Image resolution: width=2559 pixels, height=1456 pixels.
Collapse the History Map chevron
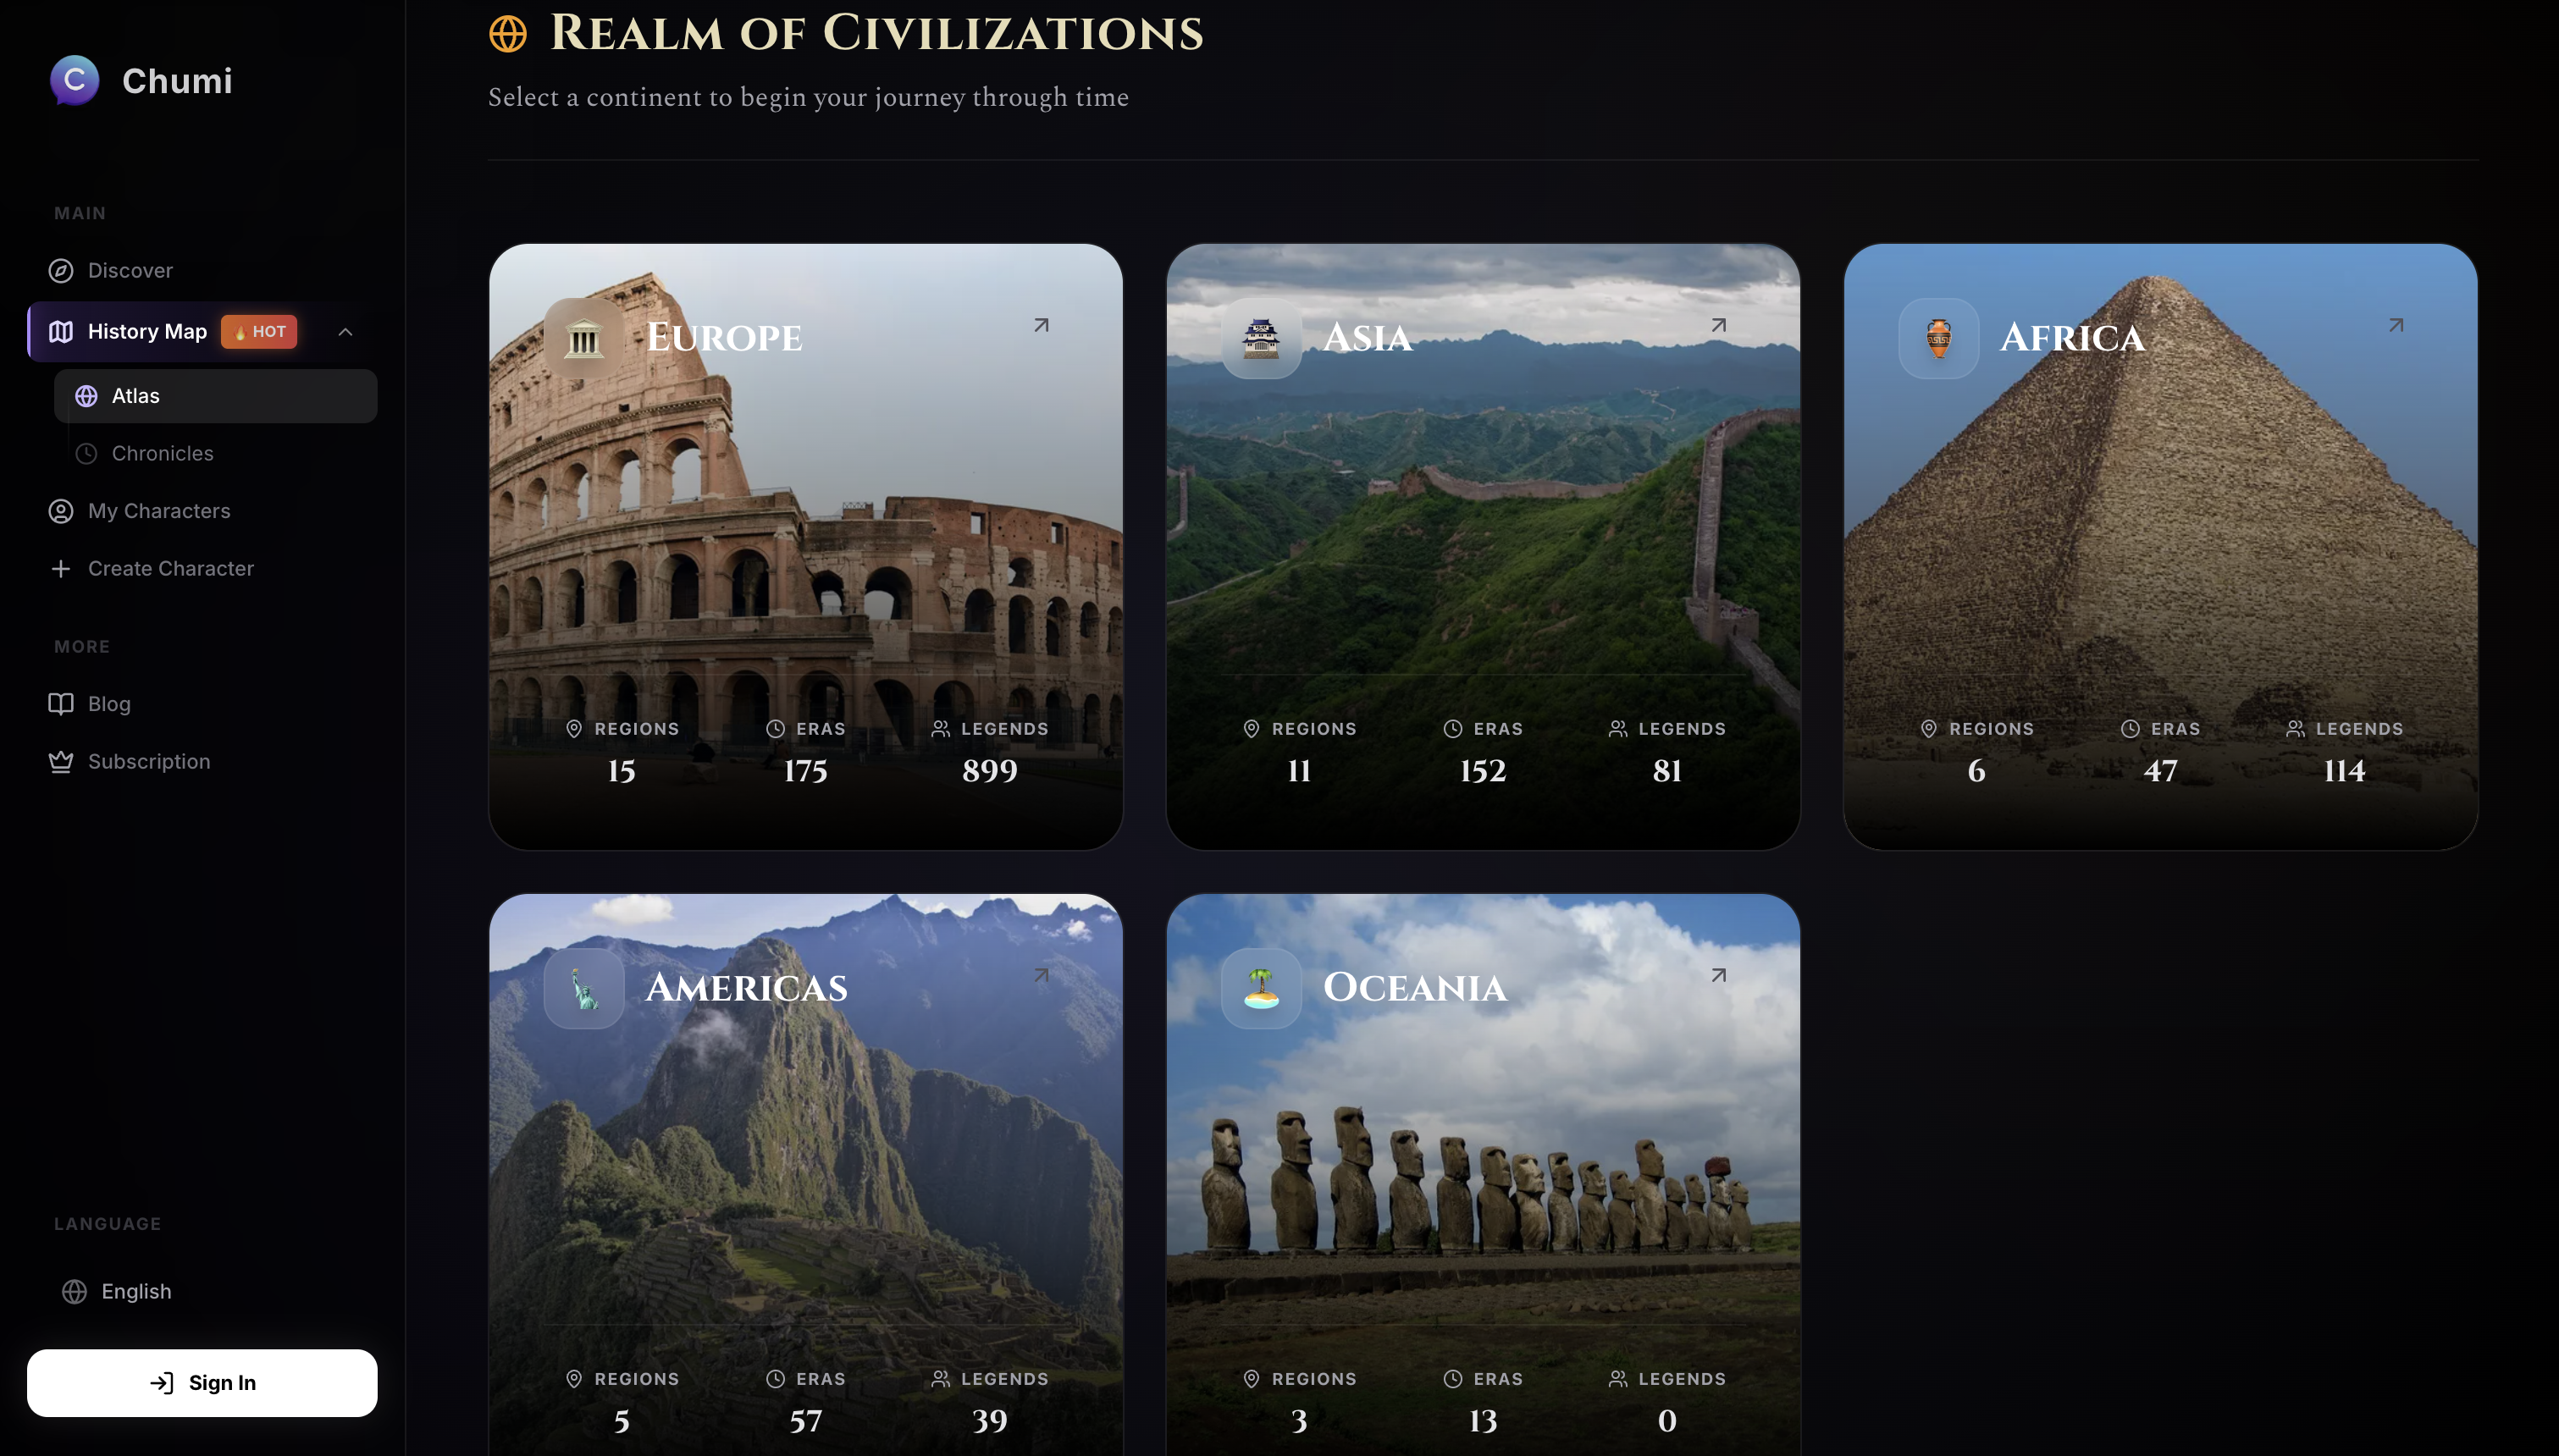click(345, 332)
